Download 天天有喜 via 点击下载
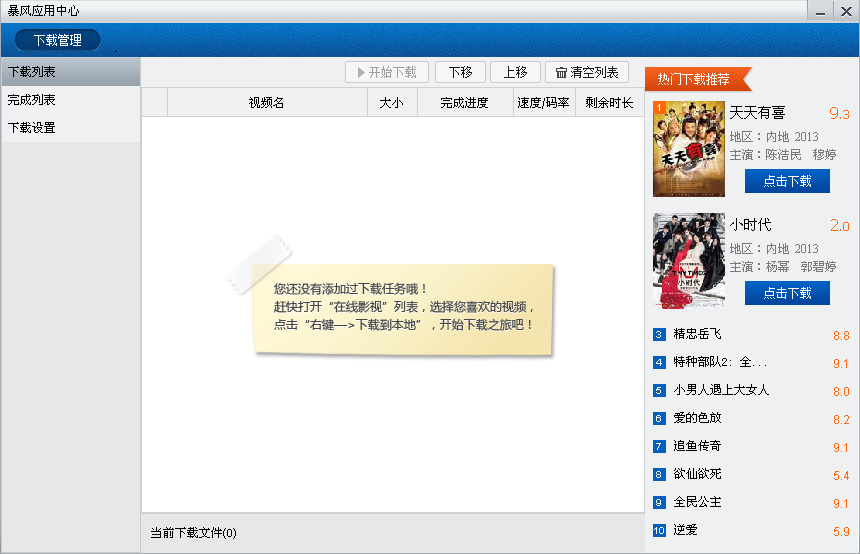This screenshot has width=860, height=554. click(787, 181)
